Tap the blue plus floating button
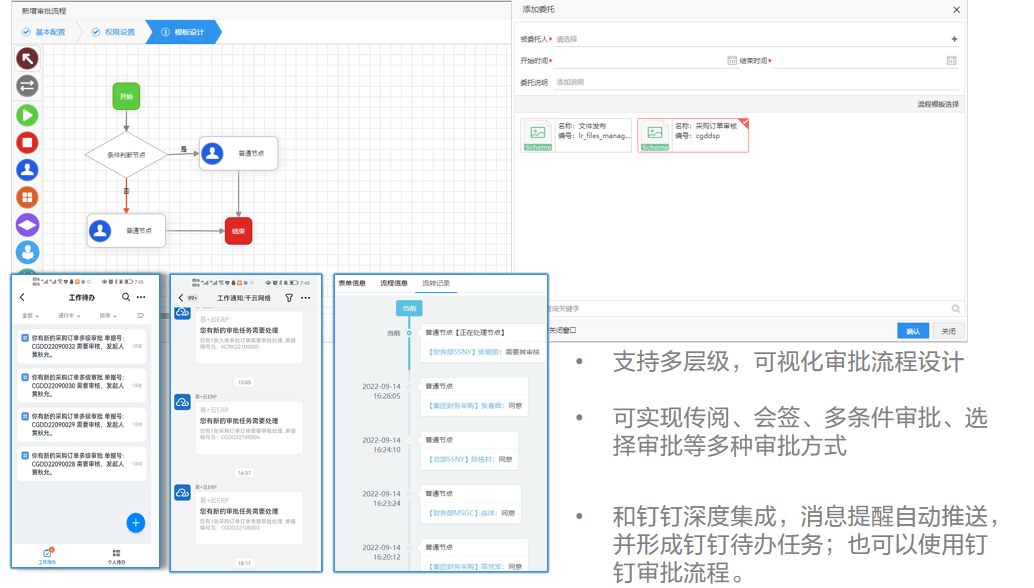The width and height of the screenshot is (1034, 588). 136,523
